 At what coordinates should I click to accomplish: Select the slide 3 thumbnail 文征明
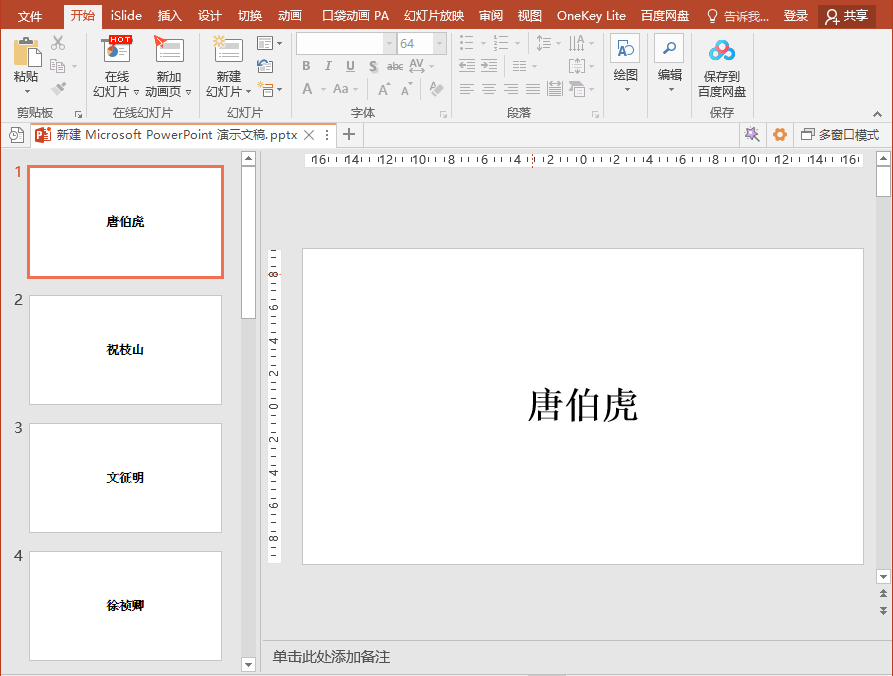(125, 478)
